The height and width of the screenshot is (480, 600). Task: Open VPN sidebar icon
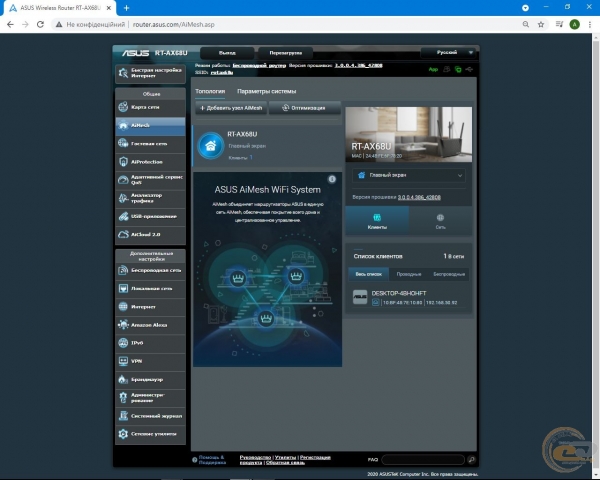click(x=123, y=361)
